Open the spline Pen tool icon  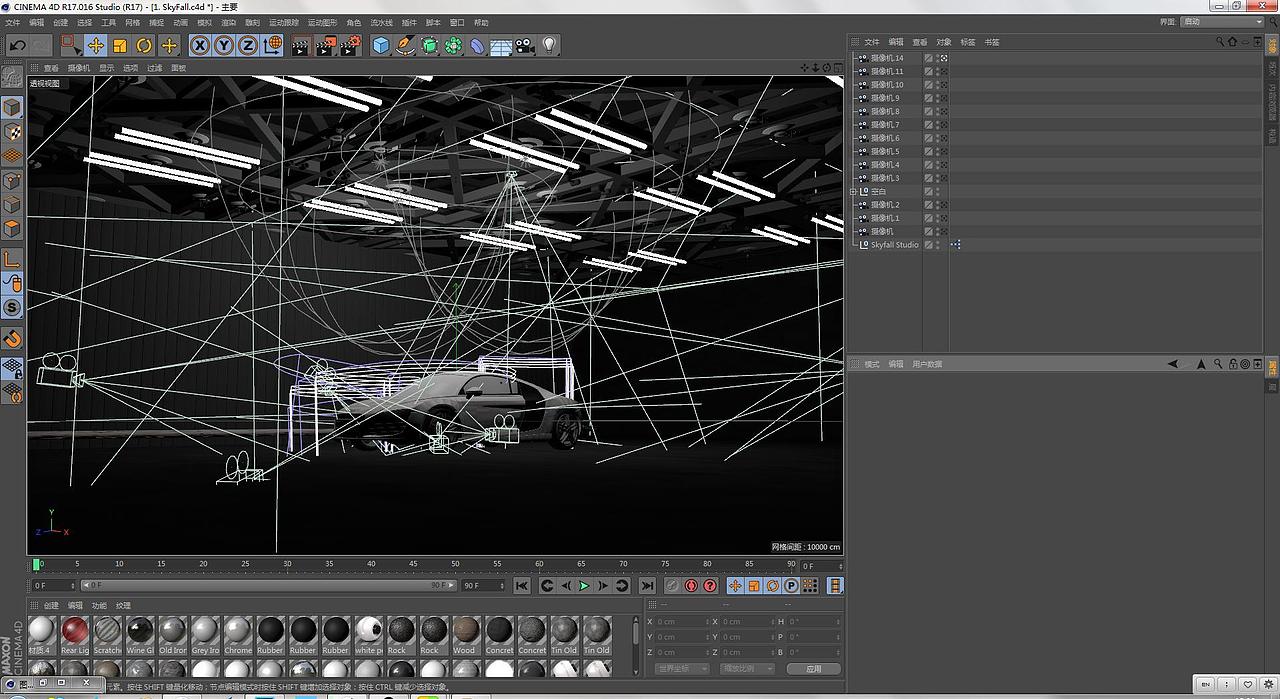405,45
